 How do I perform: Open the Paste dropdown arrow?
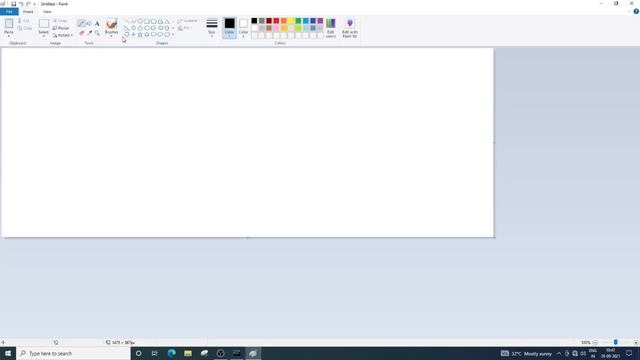click(9, 36)
